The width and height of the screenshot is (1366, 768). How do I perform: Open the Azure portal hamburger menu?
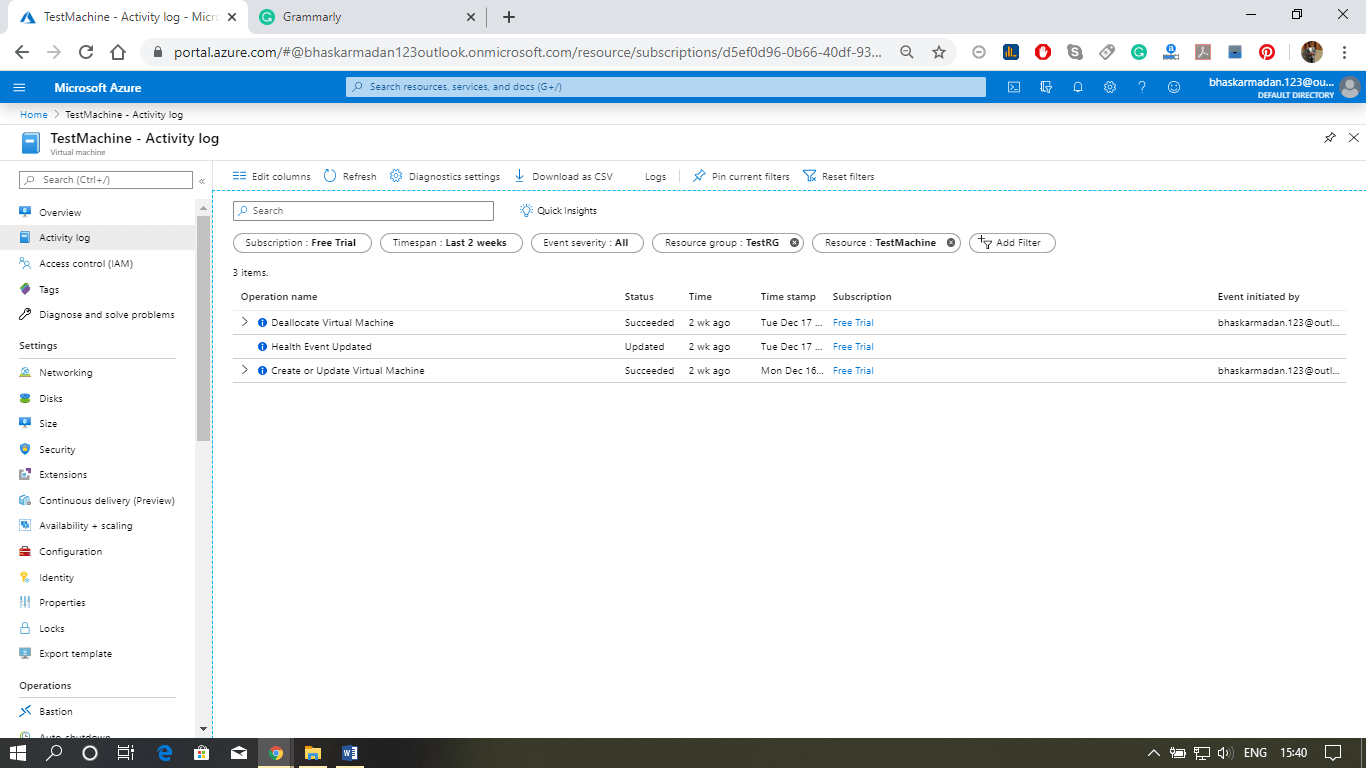pos(19,87)
